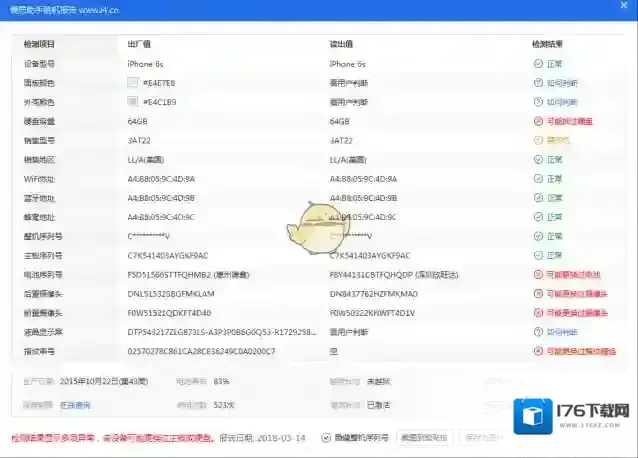Select read front camera serial F0W50322KHWFT4D1V
Image resolution: width=638 pixels, height=458 pixels.
point(372,313)
